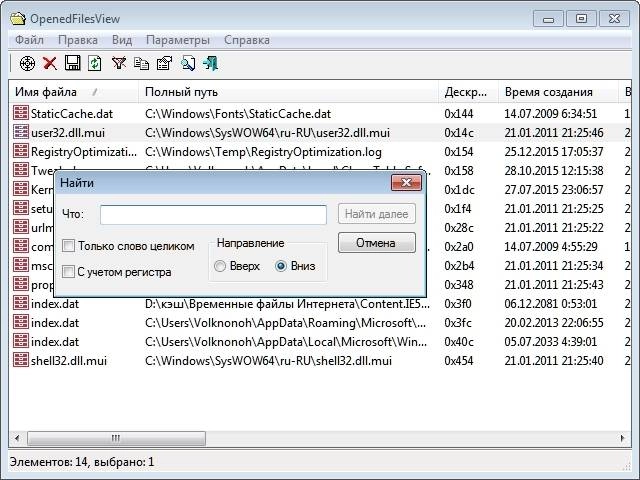
Task: Click the handle value 0x144
Action: (x=459, y=114)
